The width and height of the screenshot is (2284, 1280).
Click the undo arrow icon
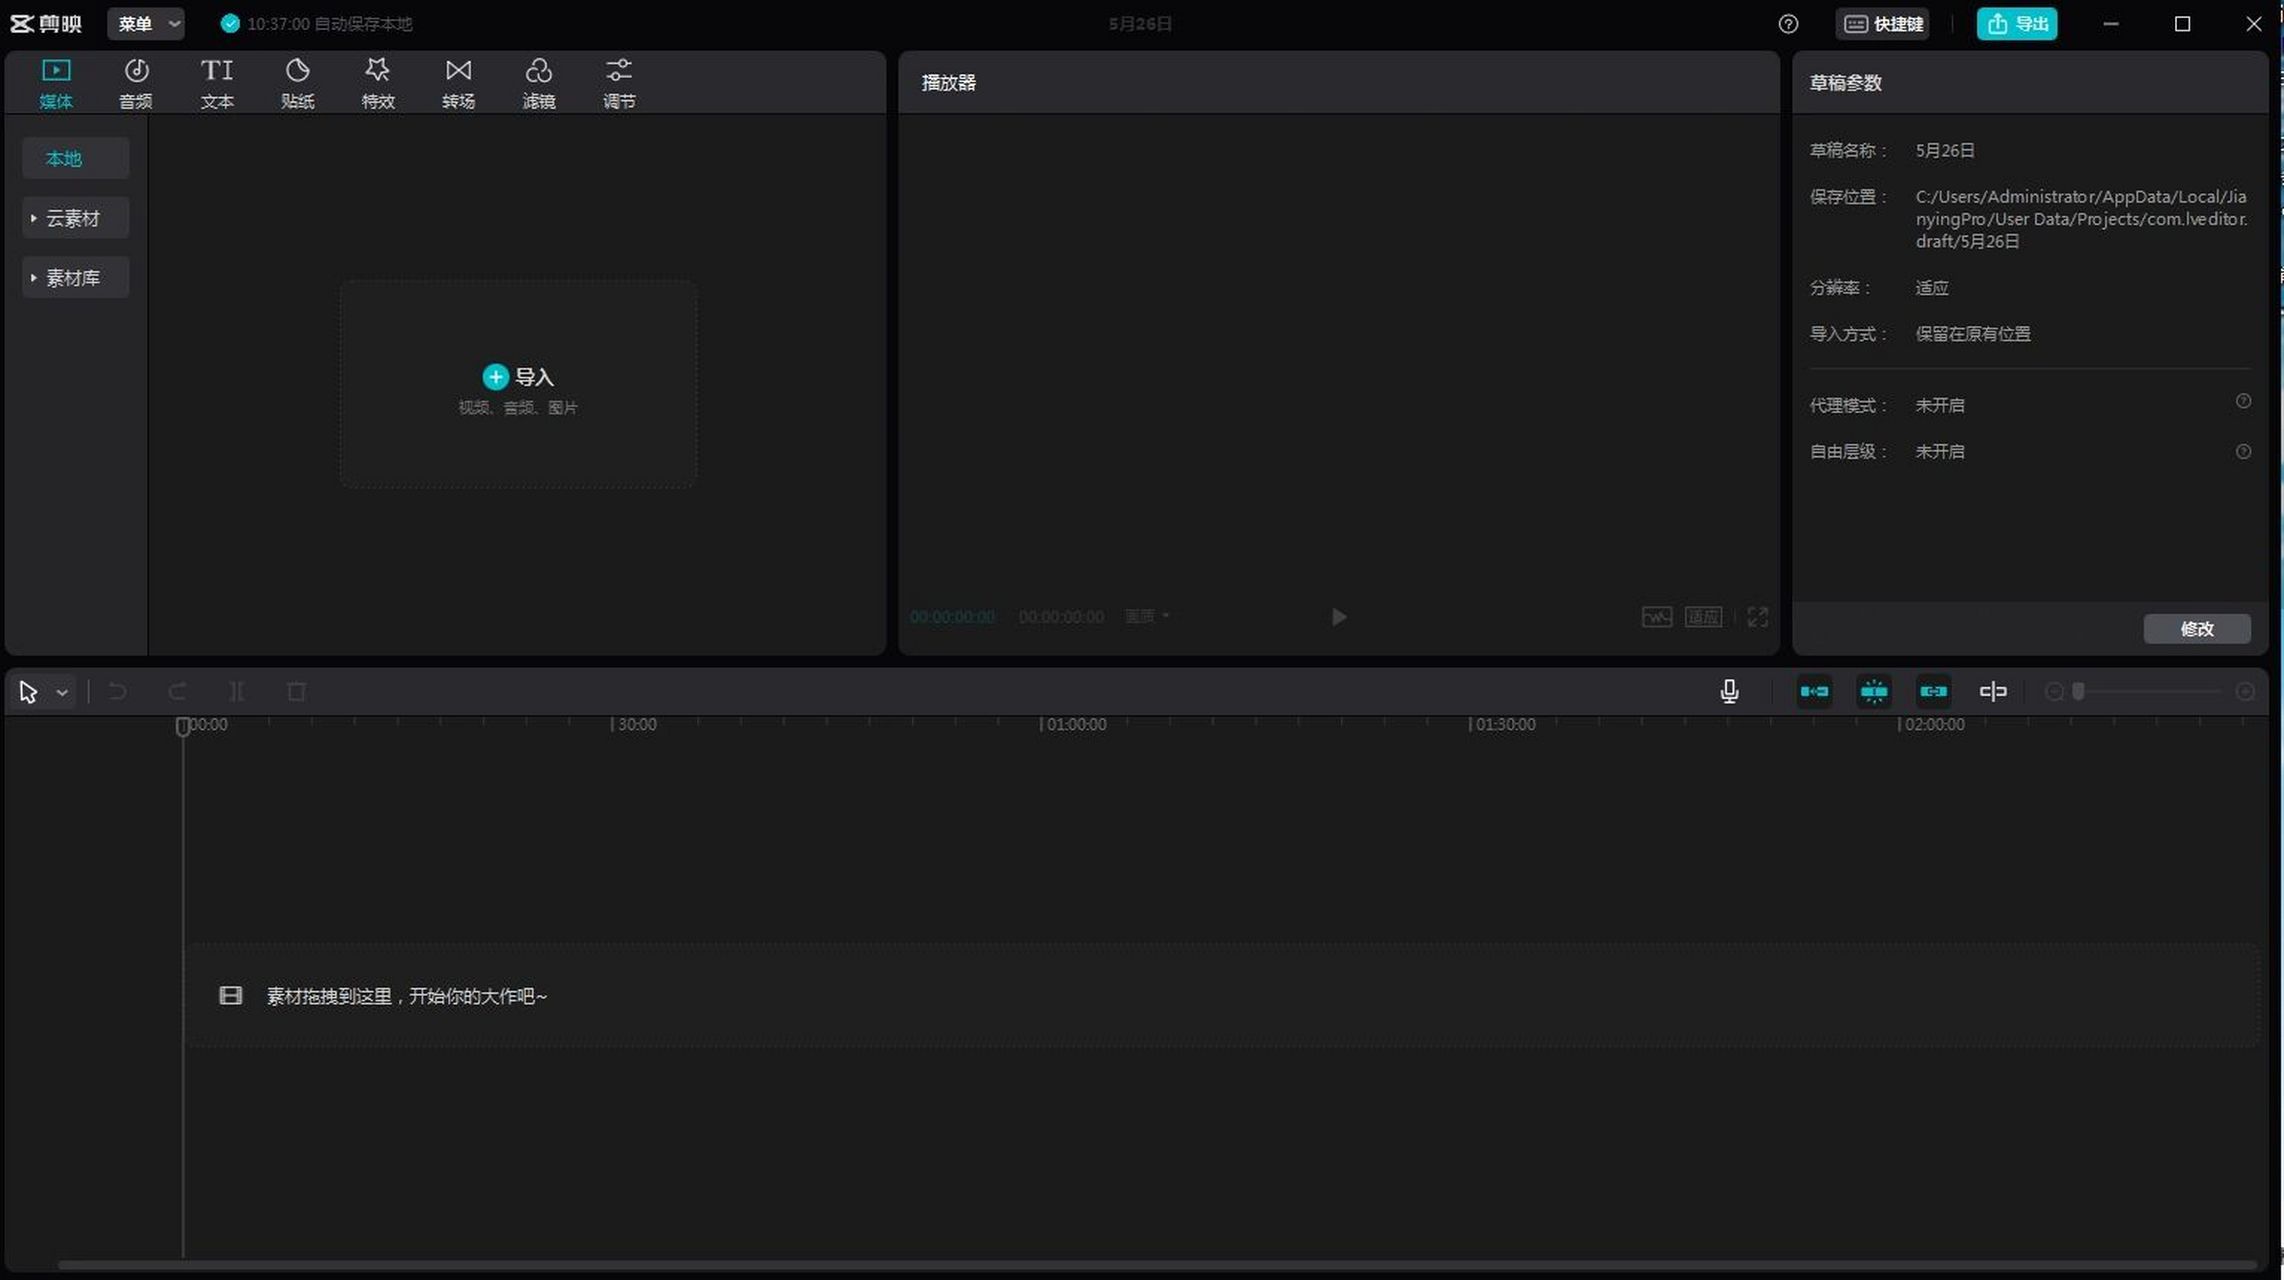[117, 692]
